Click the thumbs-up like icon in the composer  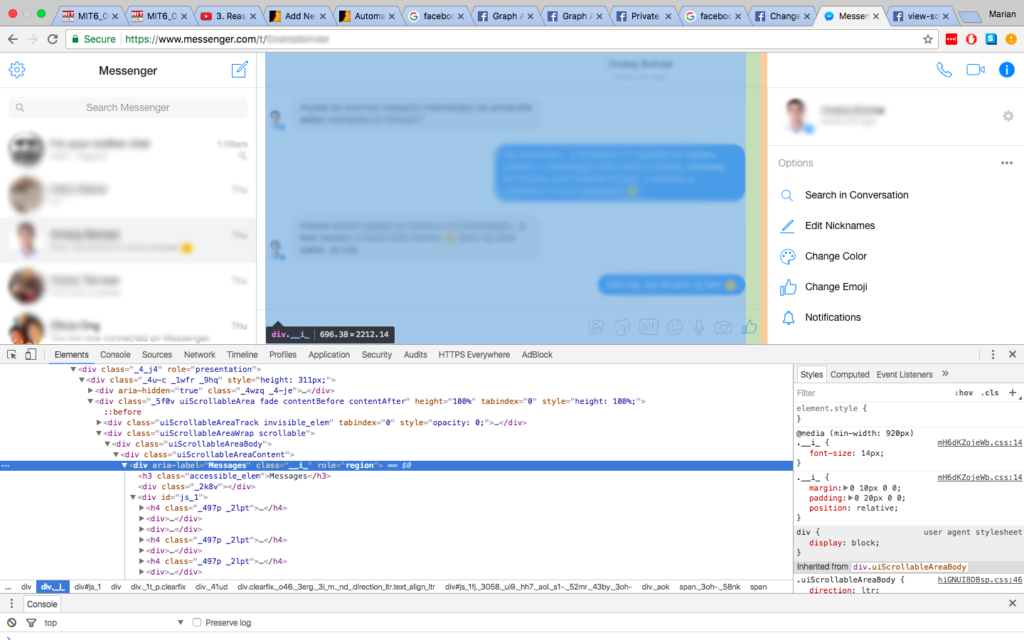point(749,327)
